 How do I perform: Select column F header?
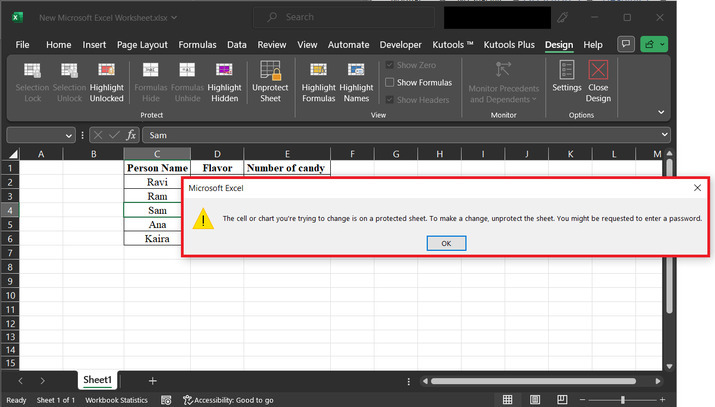pos(352,154)
